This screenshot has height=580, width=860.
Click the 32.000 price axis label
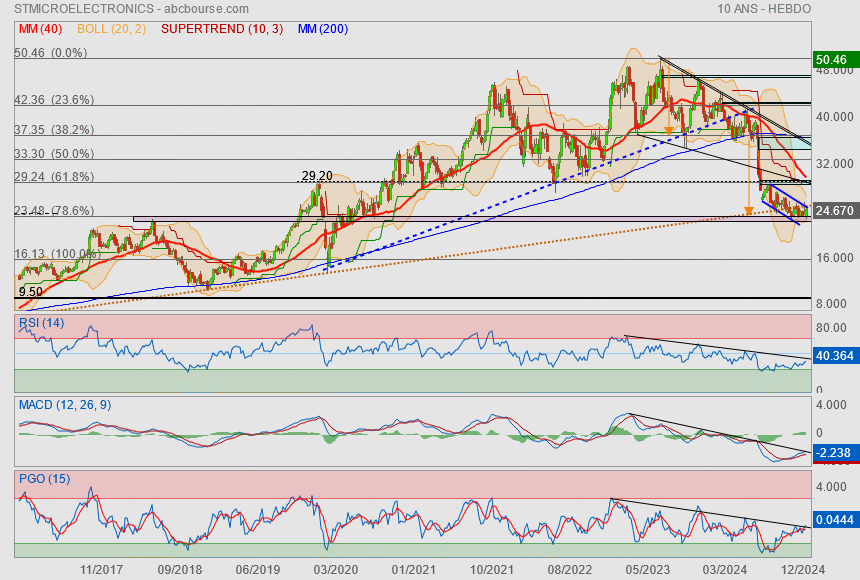pyautogui.click(x=835, y=164)
